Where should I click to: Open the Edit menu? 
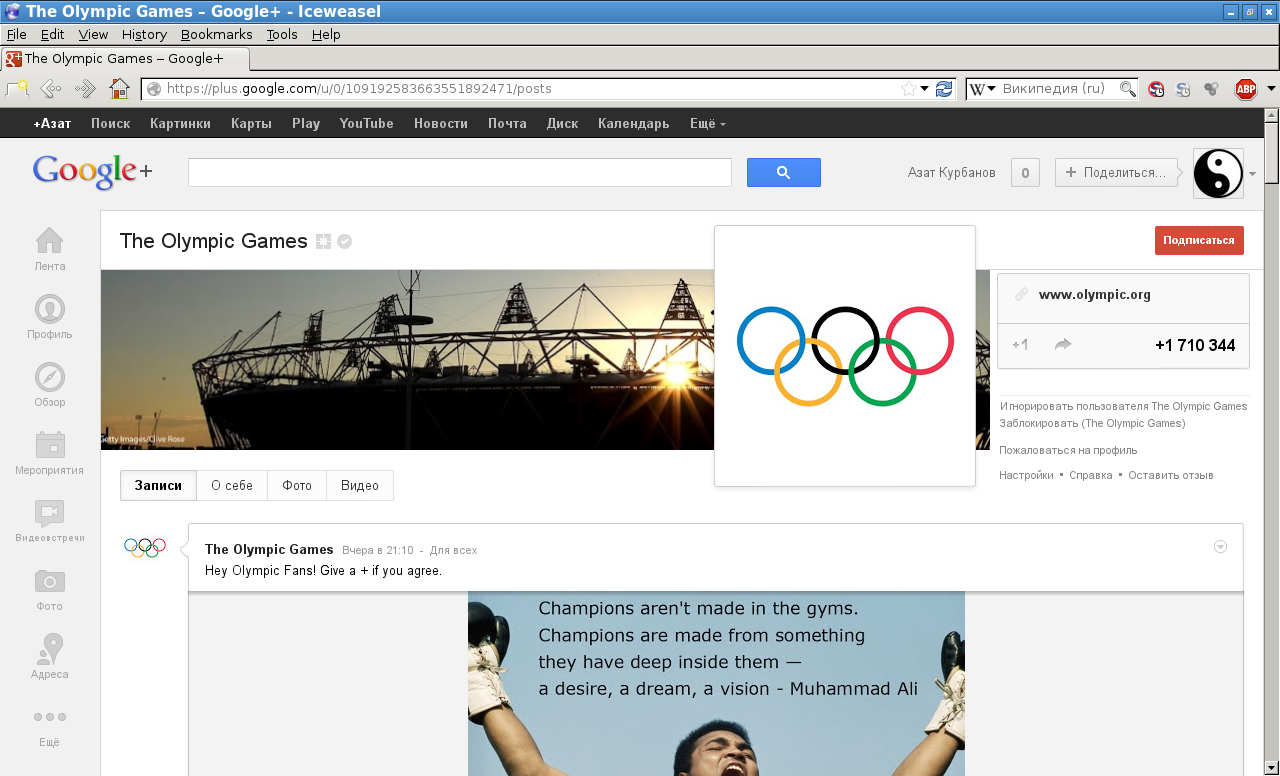52,34
